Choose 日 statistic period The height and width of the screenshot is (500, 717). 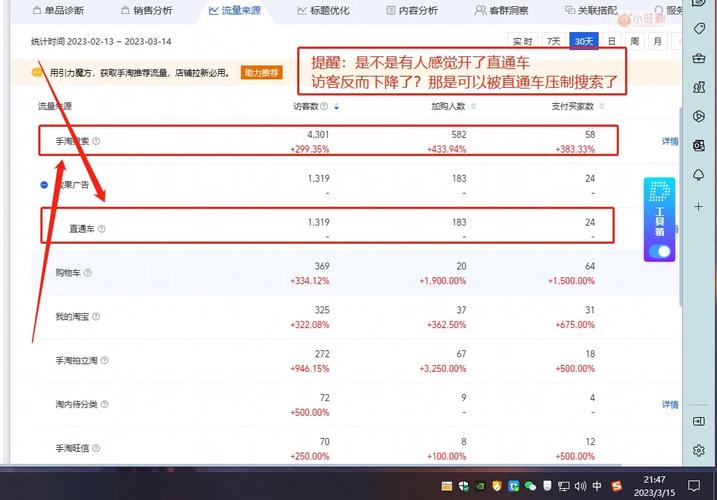pyautogui.click(x=612, y=41)
